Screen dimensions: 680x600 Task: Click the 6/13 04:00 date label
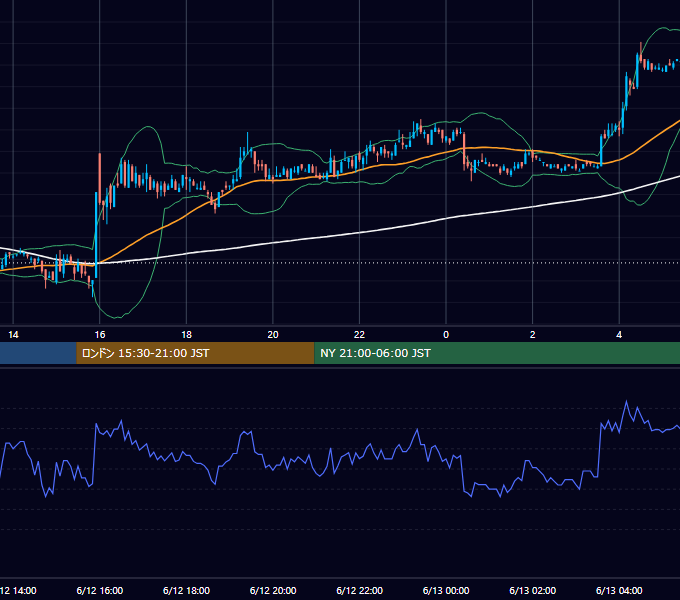[x=619, y=590]
